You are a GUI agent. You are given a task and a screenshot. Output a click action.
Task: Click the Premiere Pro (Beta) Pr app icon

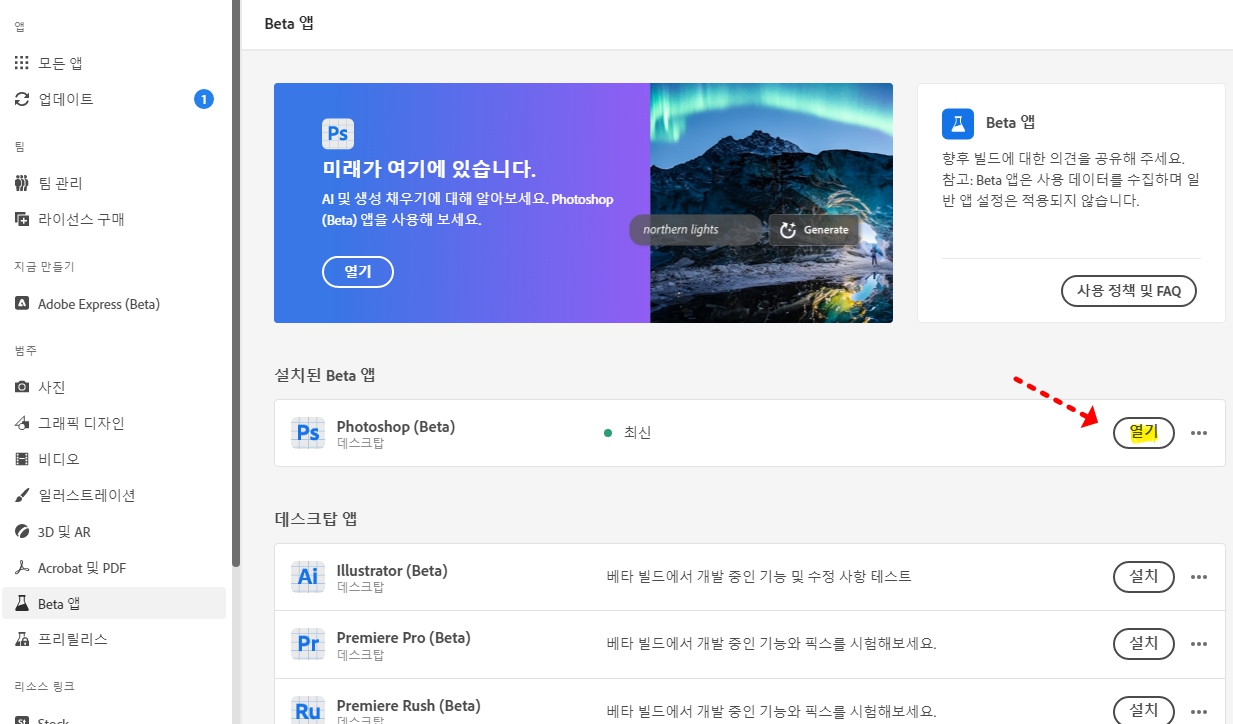coord(308,644)
